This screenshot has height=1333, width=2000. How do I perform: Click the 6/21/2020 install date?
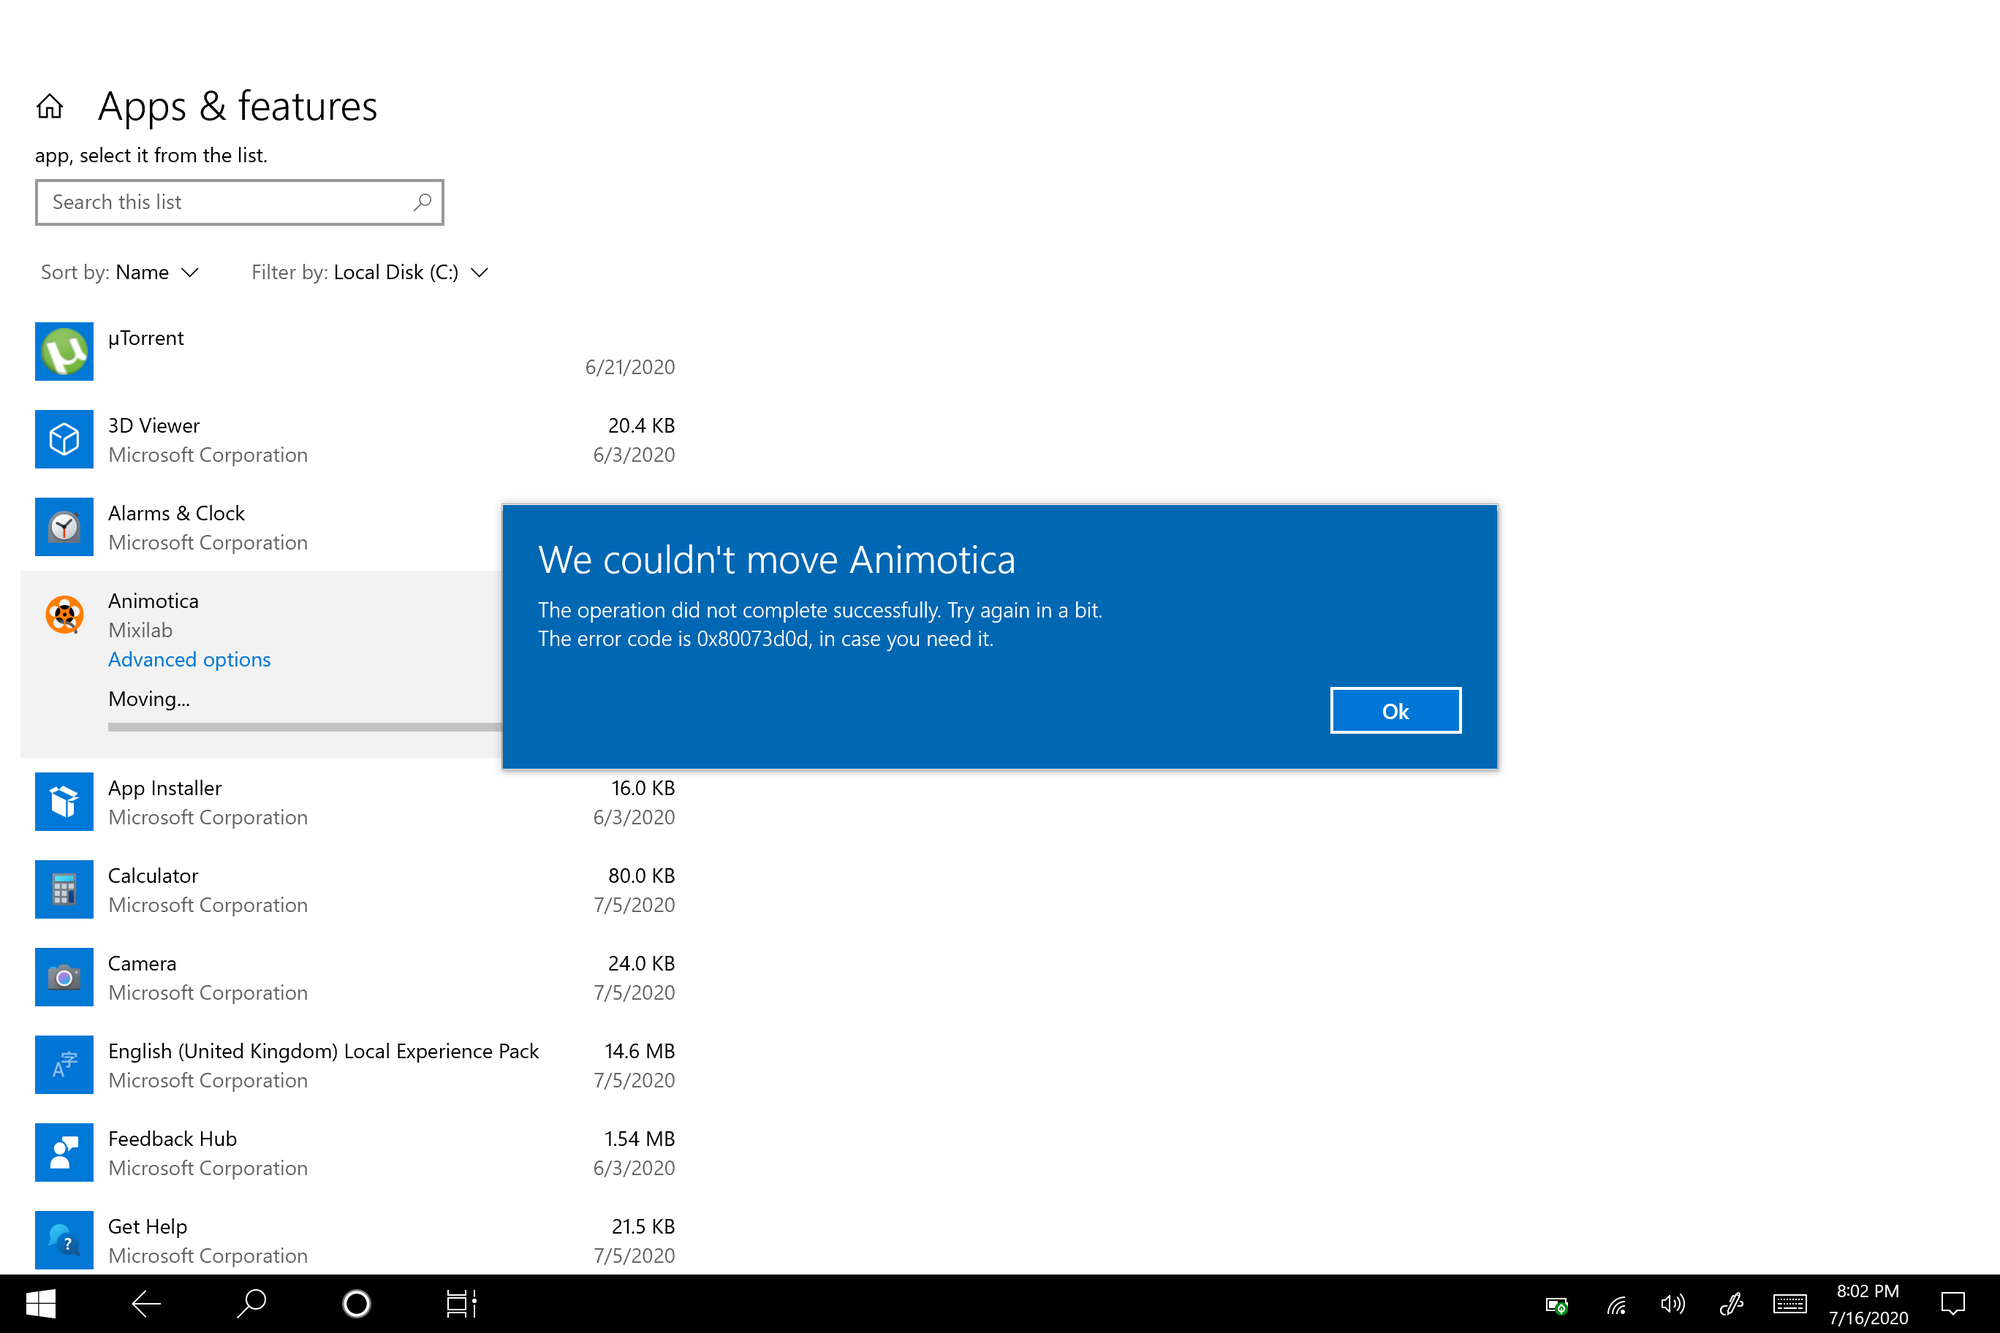point(630,367)
